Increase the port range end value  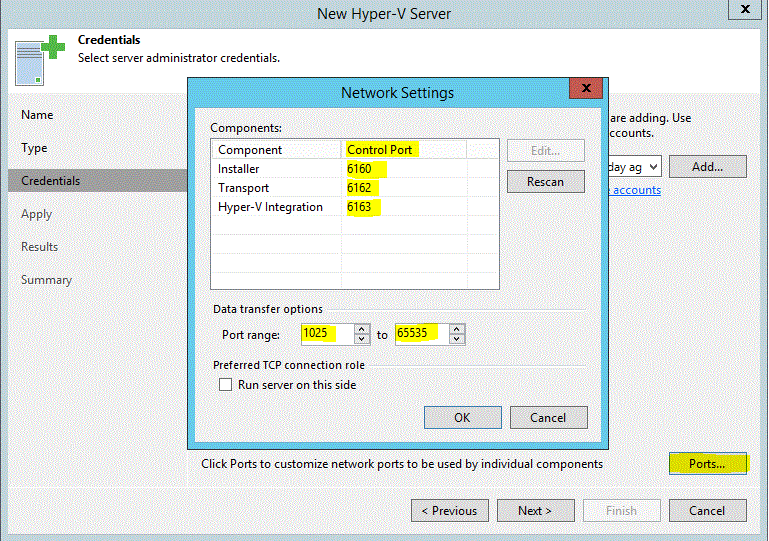click(x=456, y=329)
